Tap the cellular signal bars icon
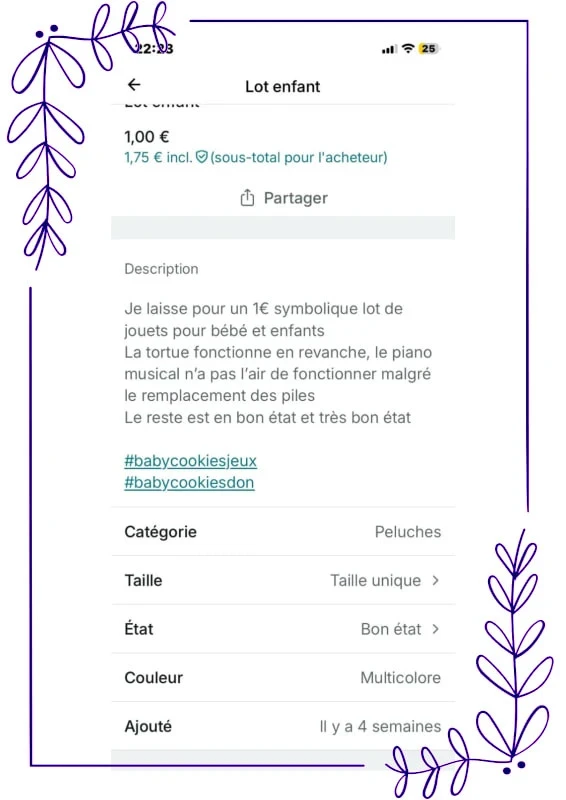Image resolution: width=566 pixels, height=800 pixels. click(389, 49)
